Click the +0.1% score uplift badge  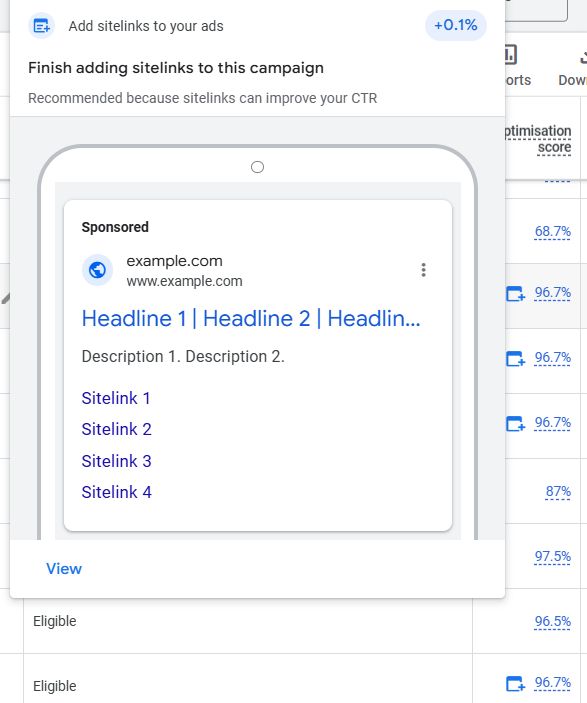(x=456, y=26)
